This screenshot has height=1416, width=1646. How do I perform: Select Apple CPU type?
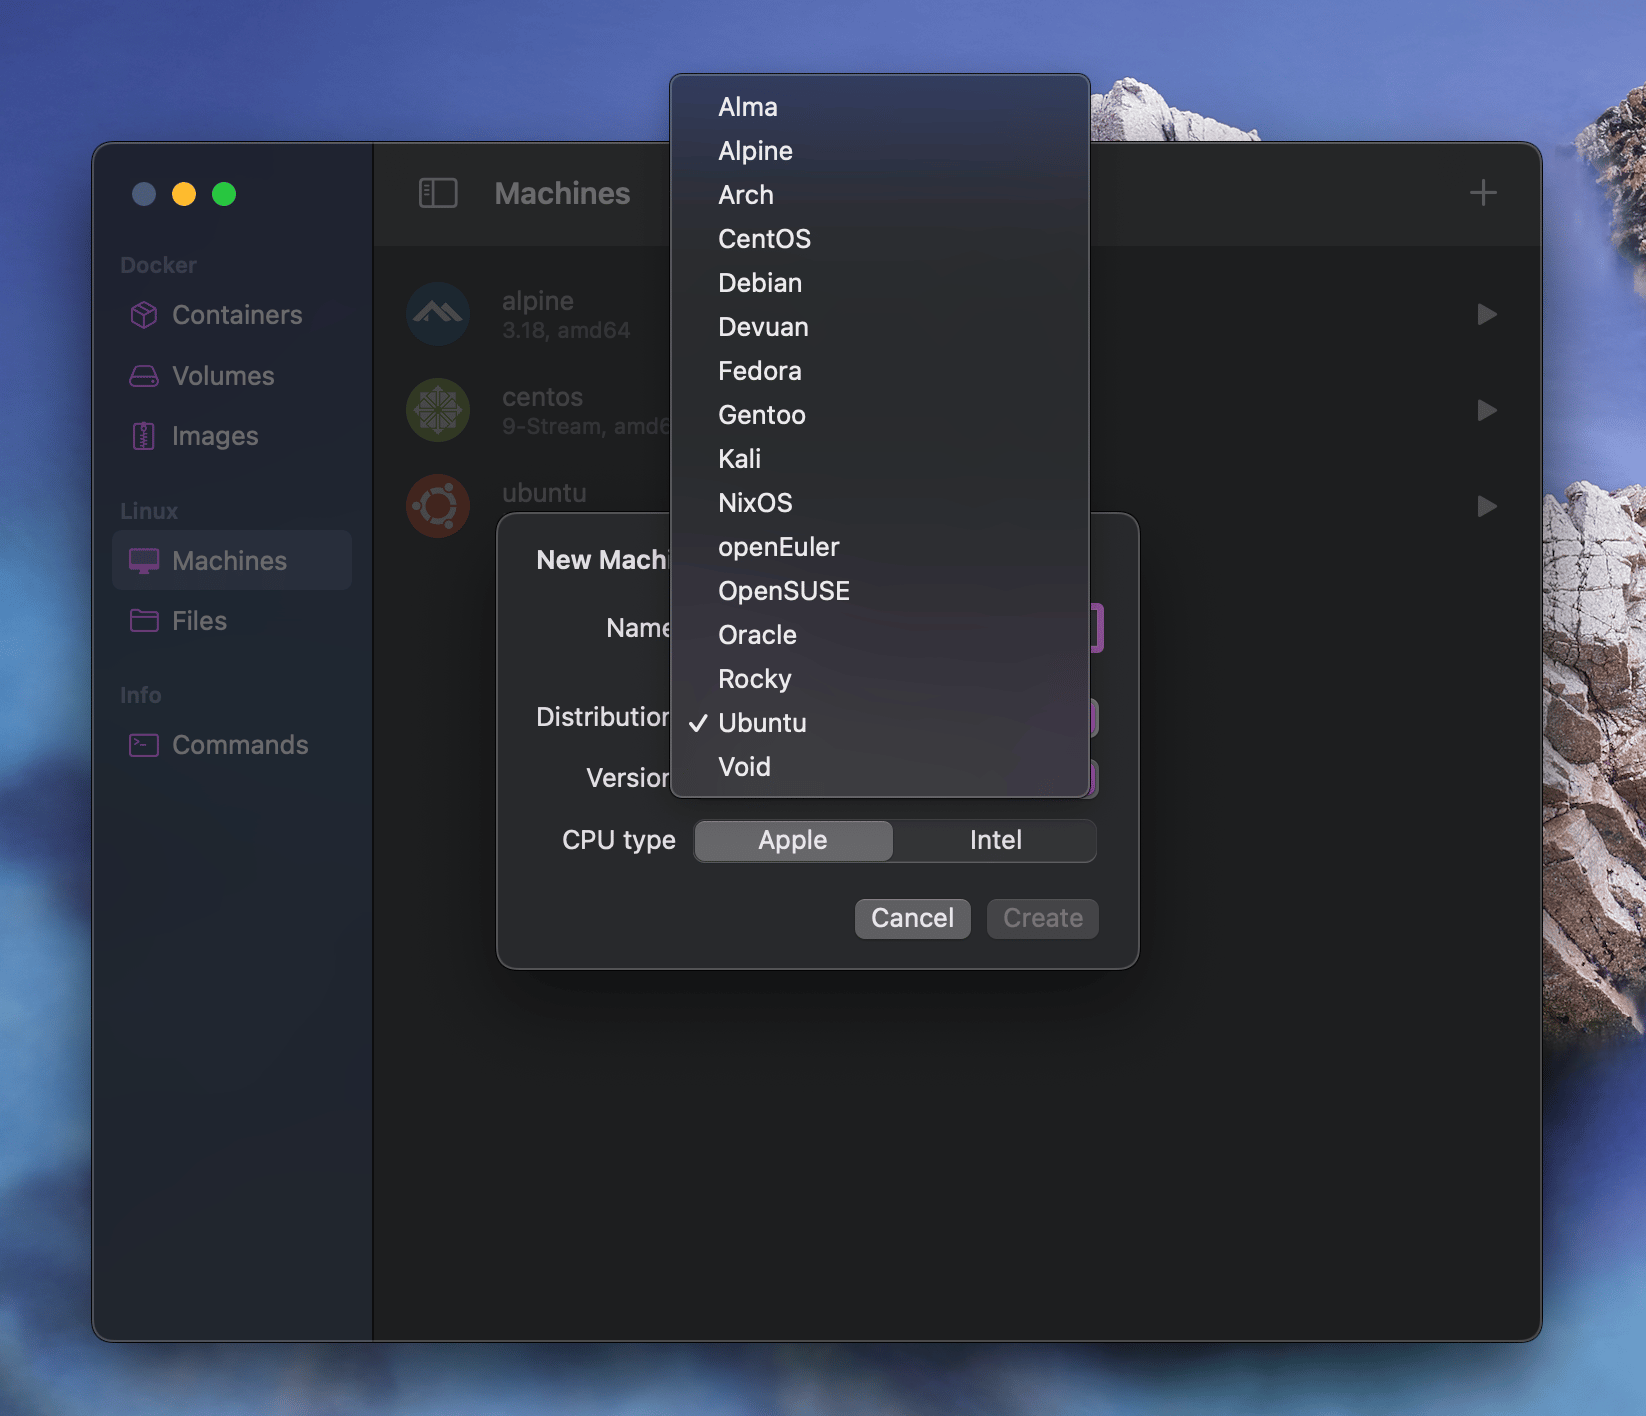point(793,840)
